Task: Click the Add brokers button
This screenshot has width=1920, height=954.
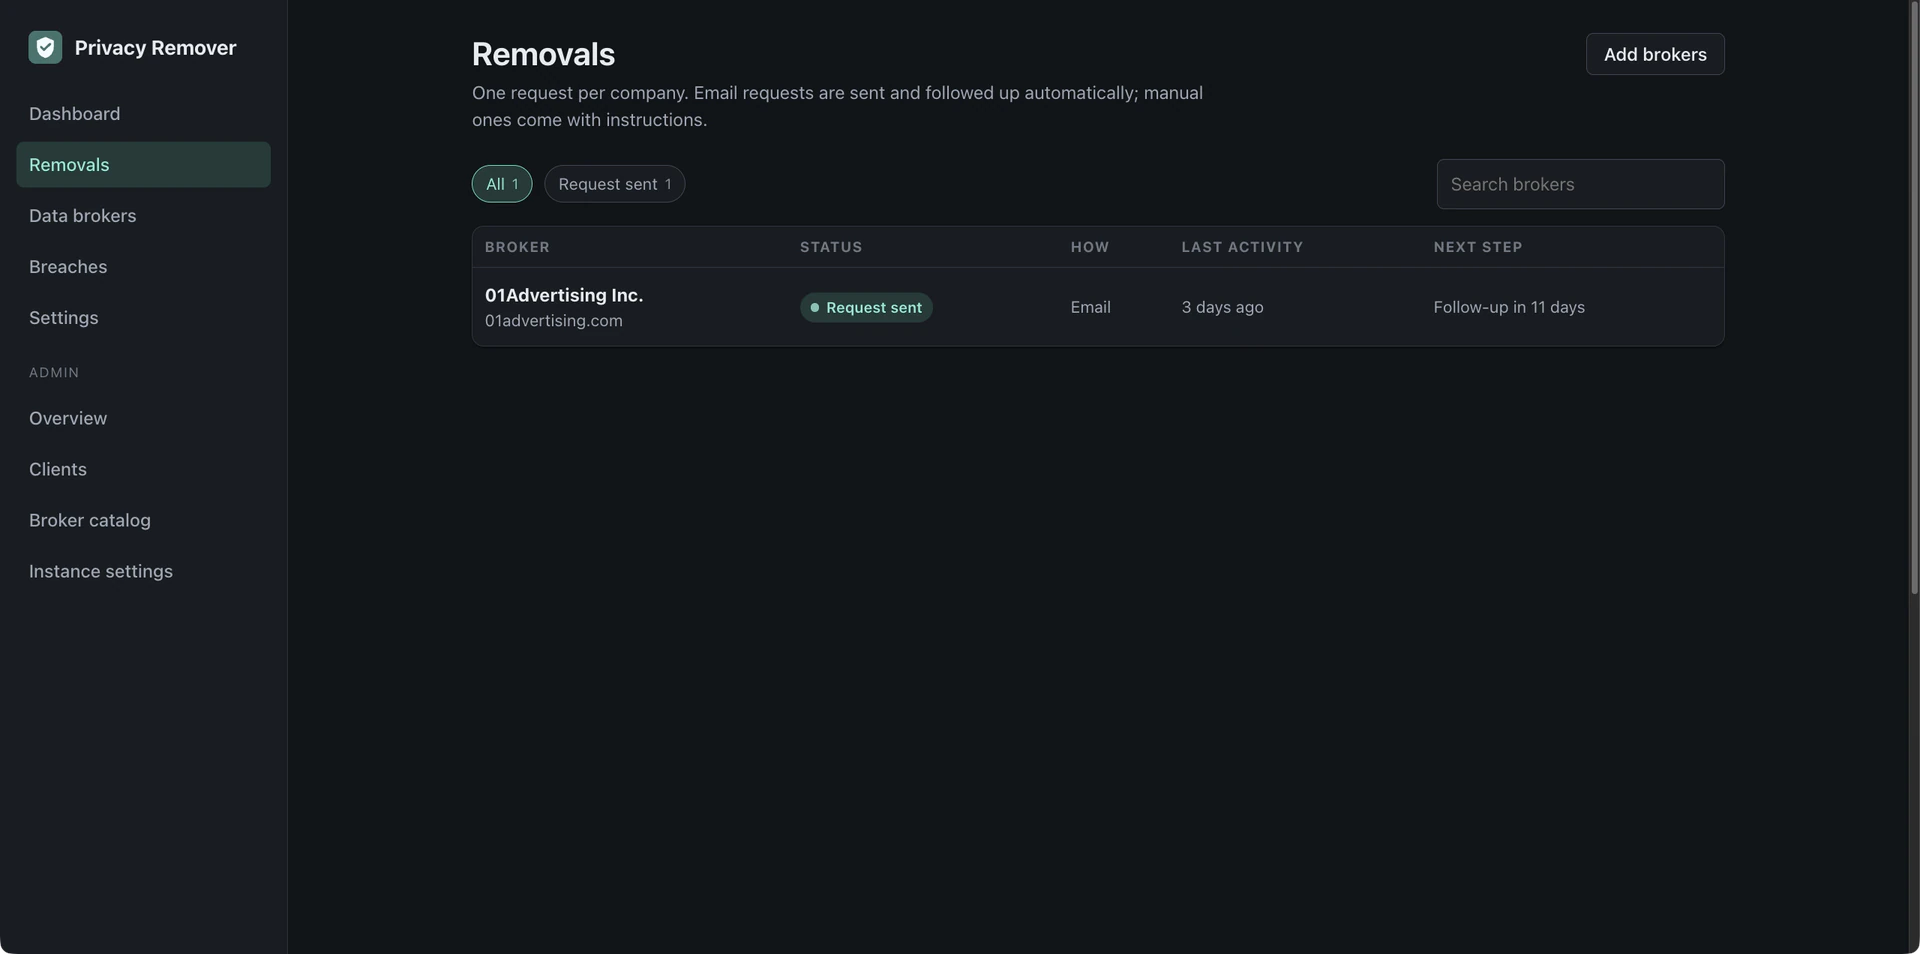Action: [x=1655, y=54]
